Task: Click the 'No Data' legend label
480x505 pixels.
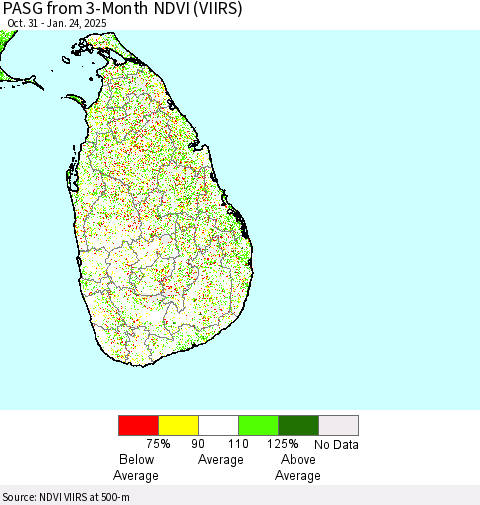Action: [336, 445]
